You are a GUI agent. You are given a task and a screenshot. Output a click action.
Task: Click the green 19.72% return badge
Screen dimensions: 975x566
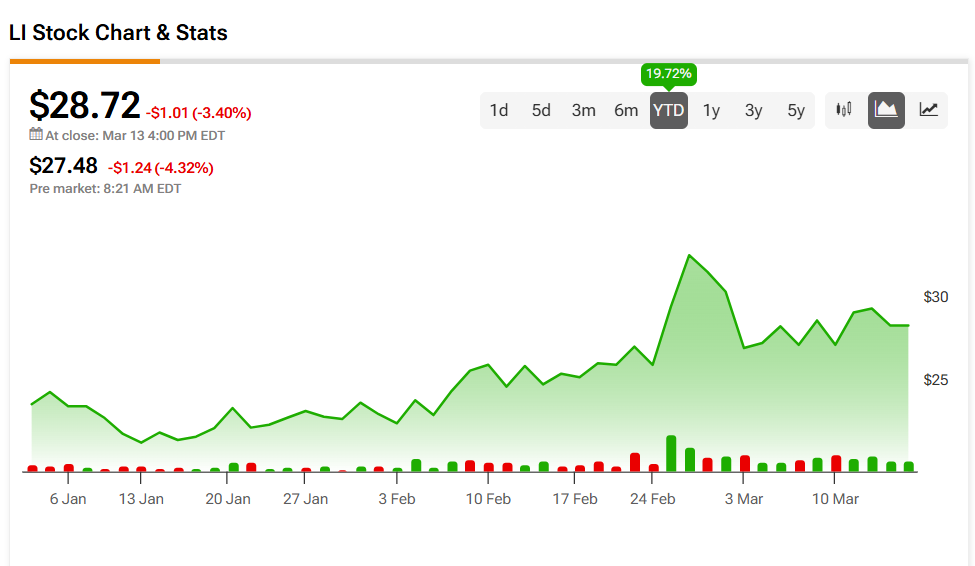(669, 74)
